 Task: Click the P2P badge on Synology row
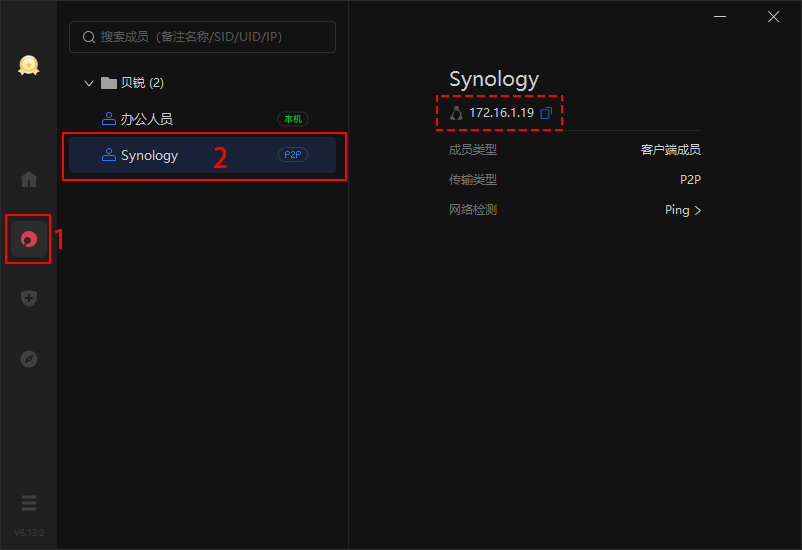pyautogui.click(x=293, y=155)
